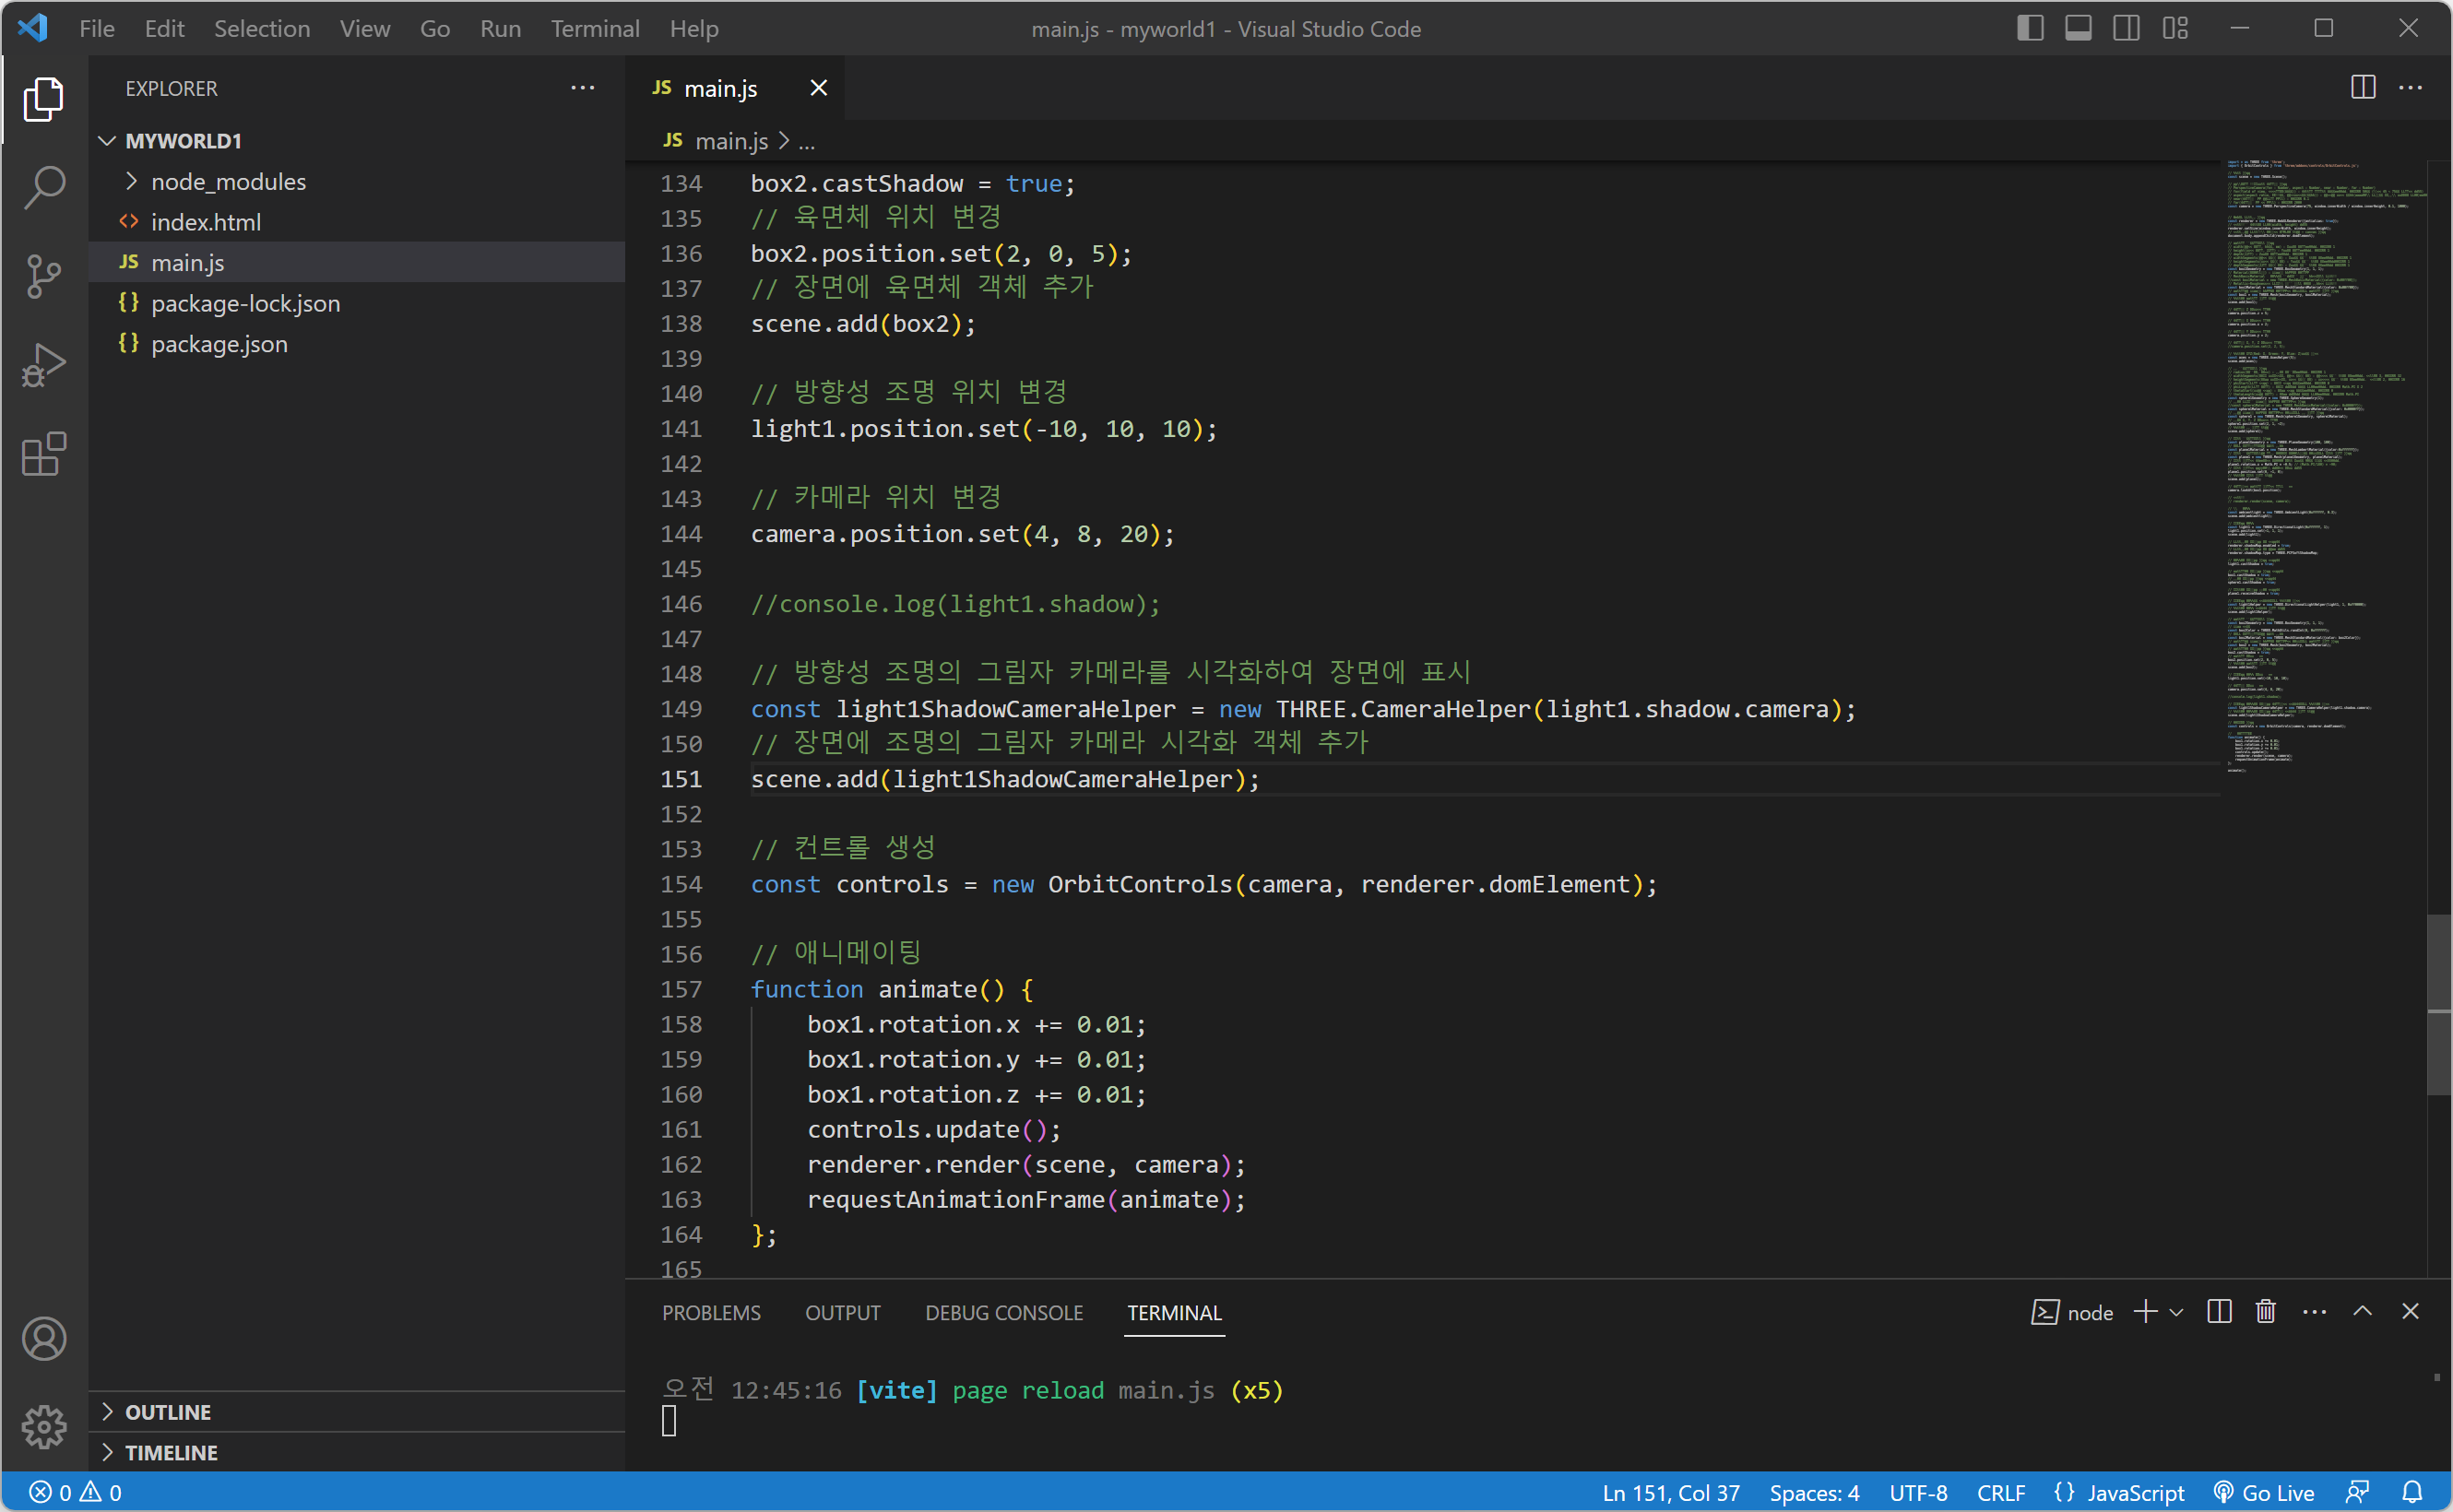Toggle the secondary side bar layout button

click(x=2126, y=28)
